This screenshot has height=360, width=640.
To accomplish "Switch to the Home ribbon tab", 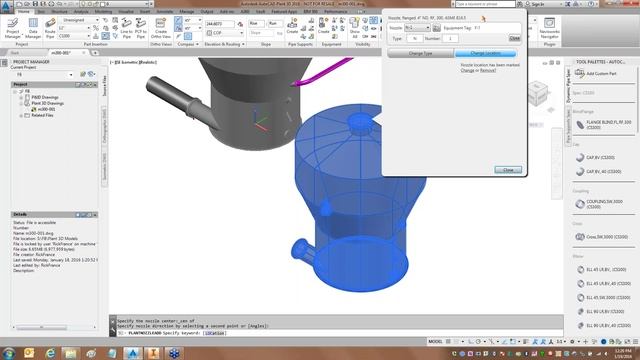I will (24, 11).
